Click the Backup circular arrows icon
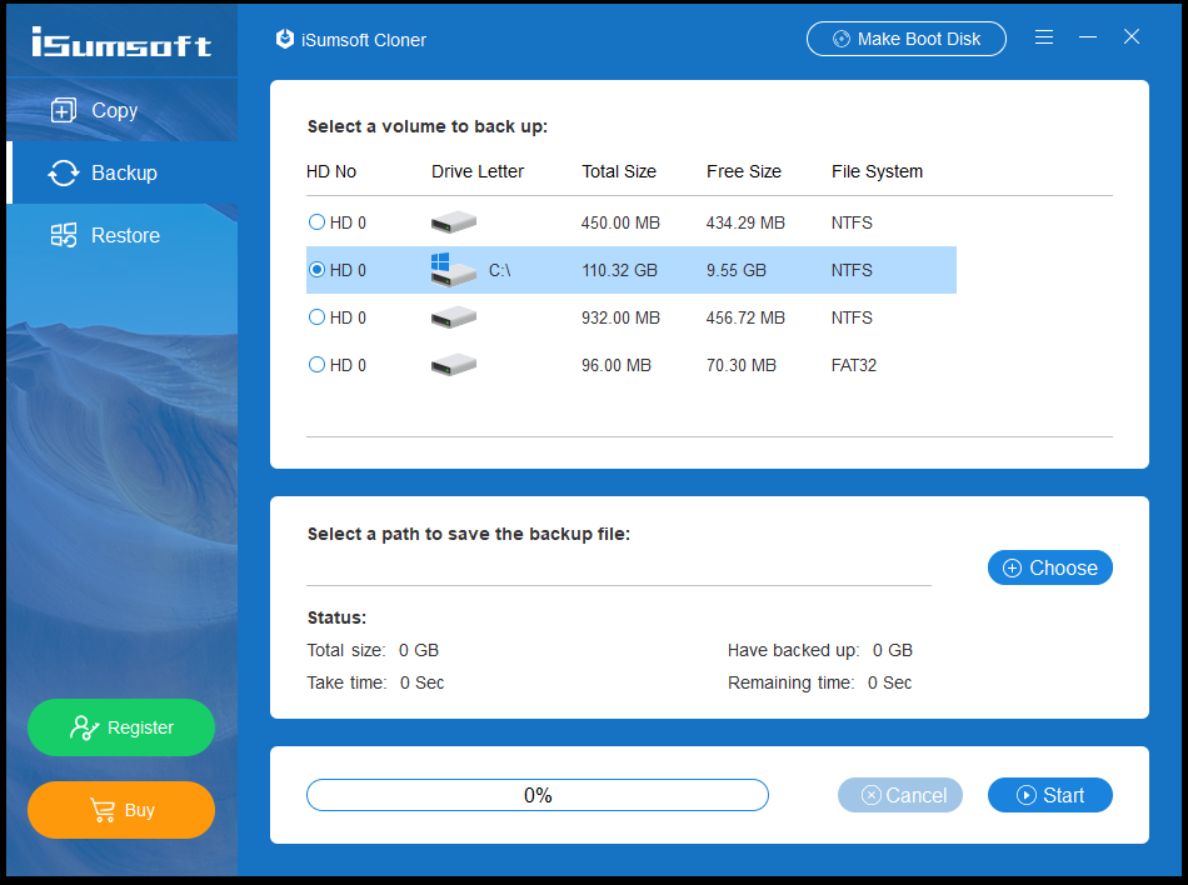The image size is (1188, 885). 64,173
